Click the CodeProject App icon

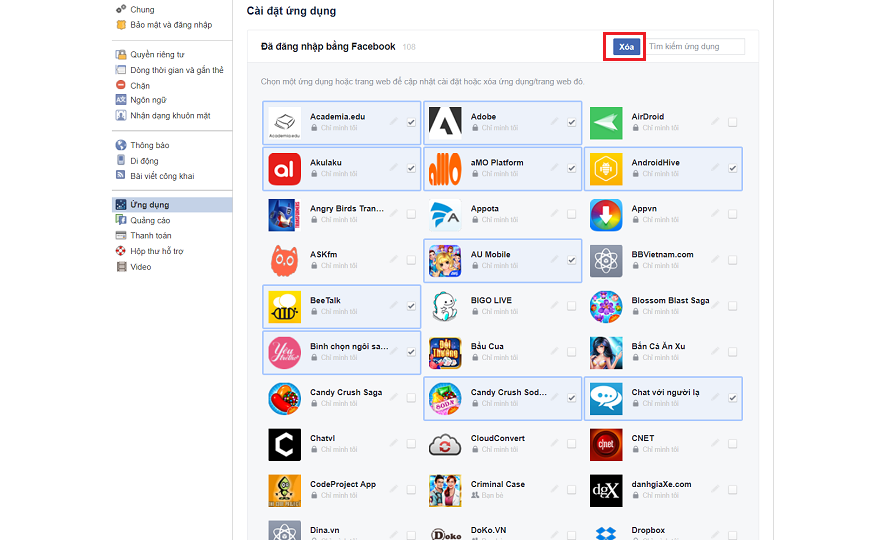coord(285,490)
